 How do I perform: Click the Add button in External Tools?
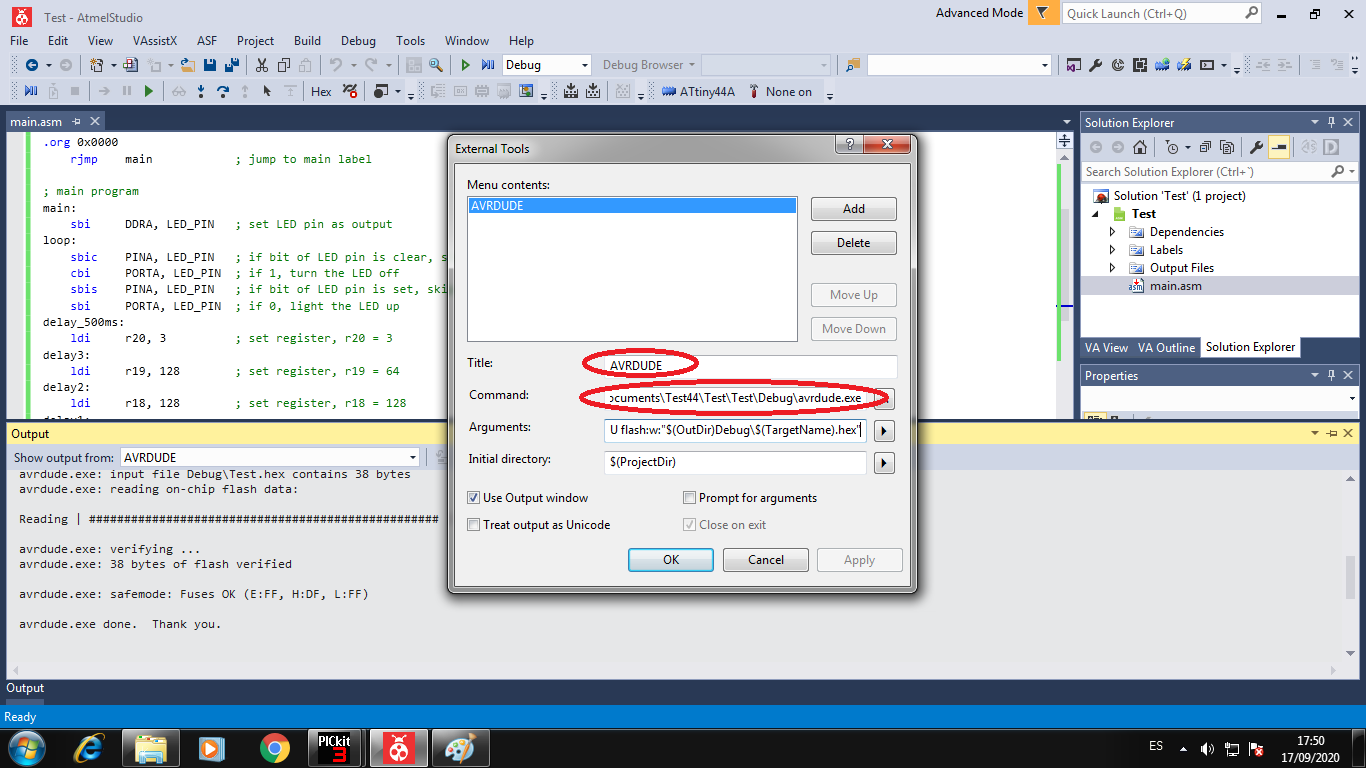tap(854, 209)
